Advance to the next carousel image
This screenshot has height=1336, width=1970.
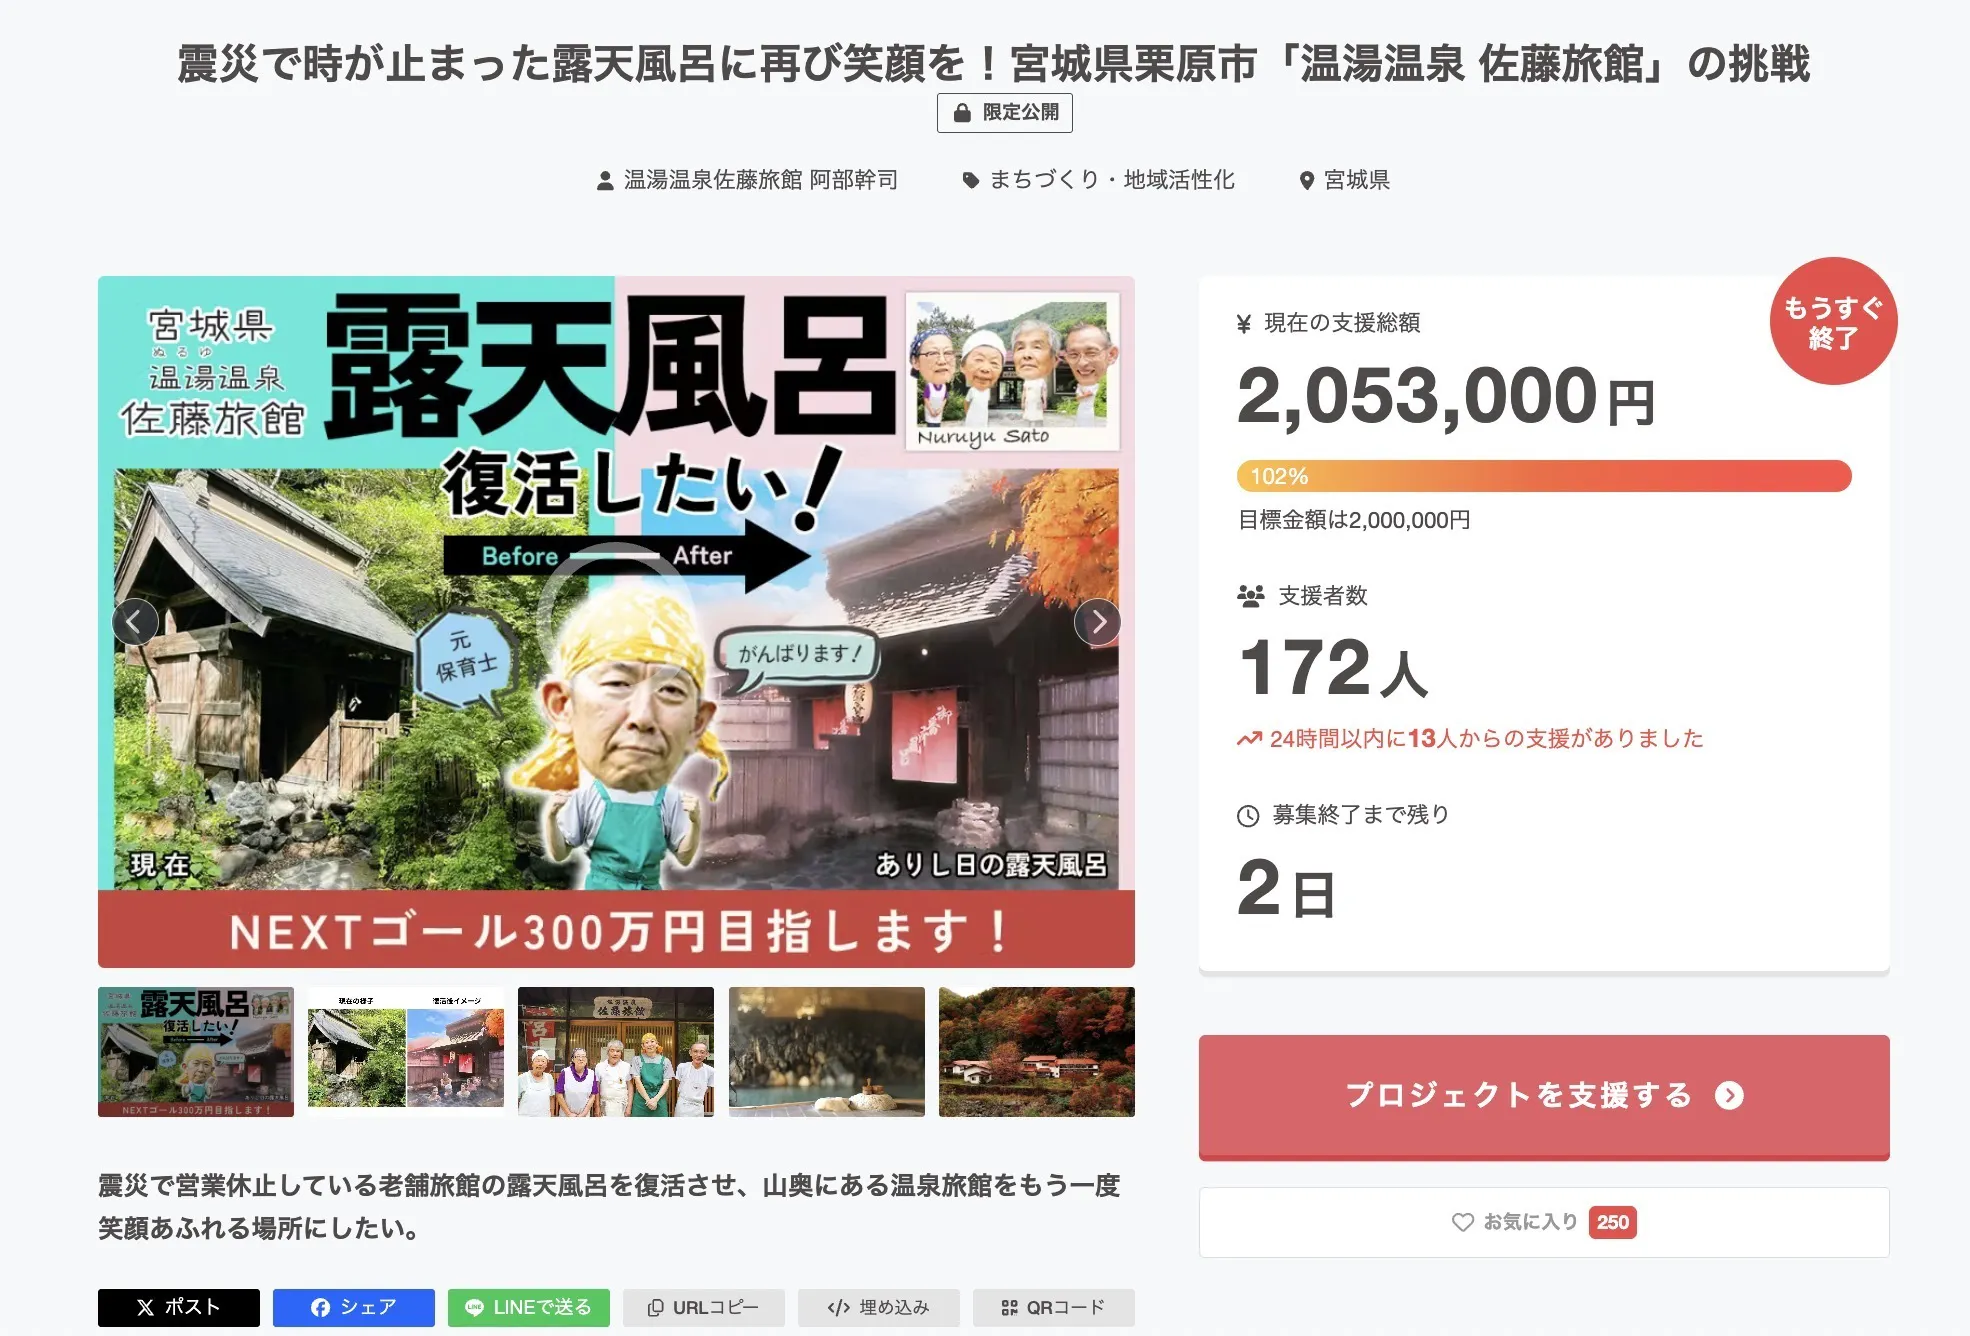point(1097,622)
